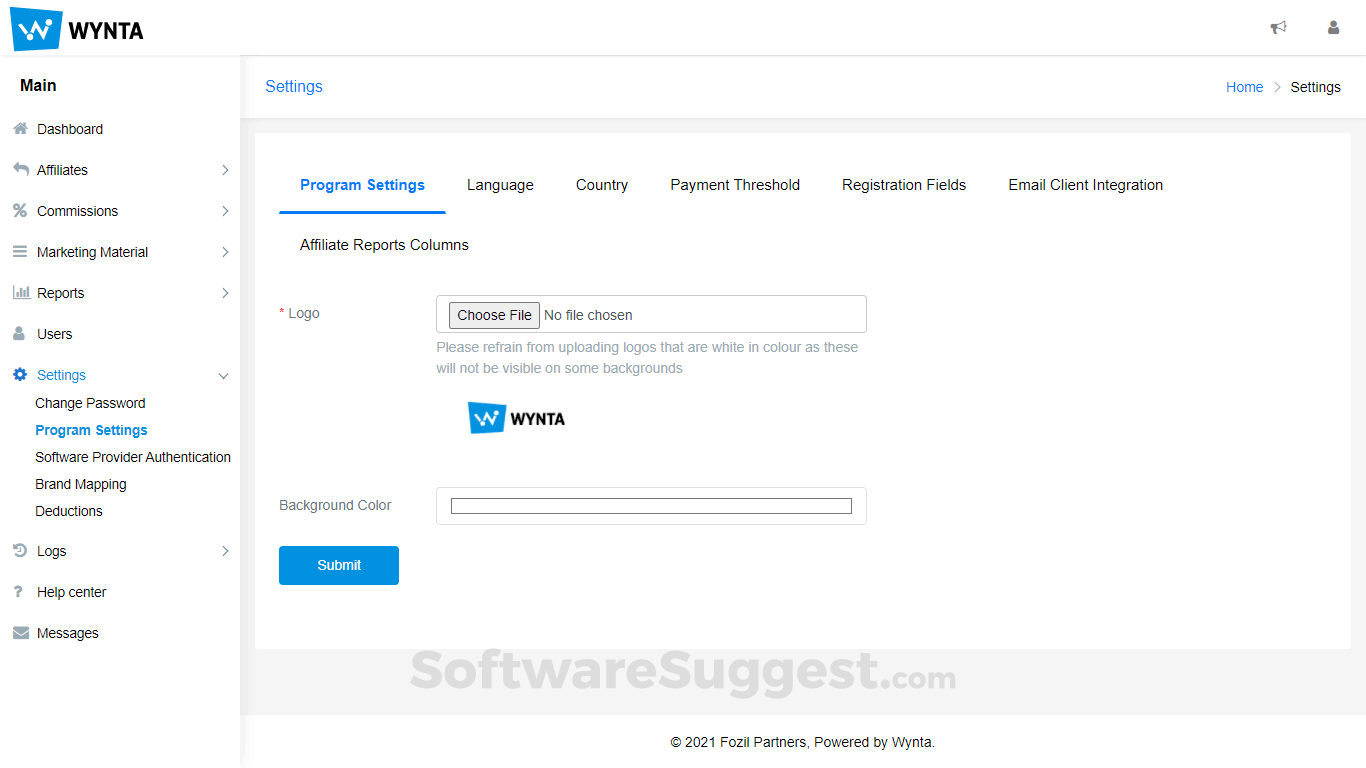Viewport: 1366px width, 768px height.
Task: Expand the Affiliates sidebar section
Action: (225, 170)
